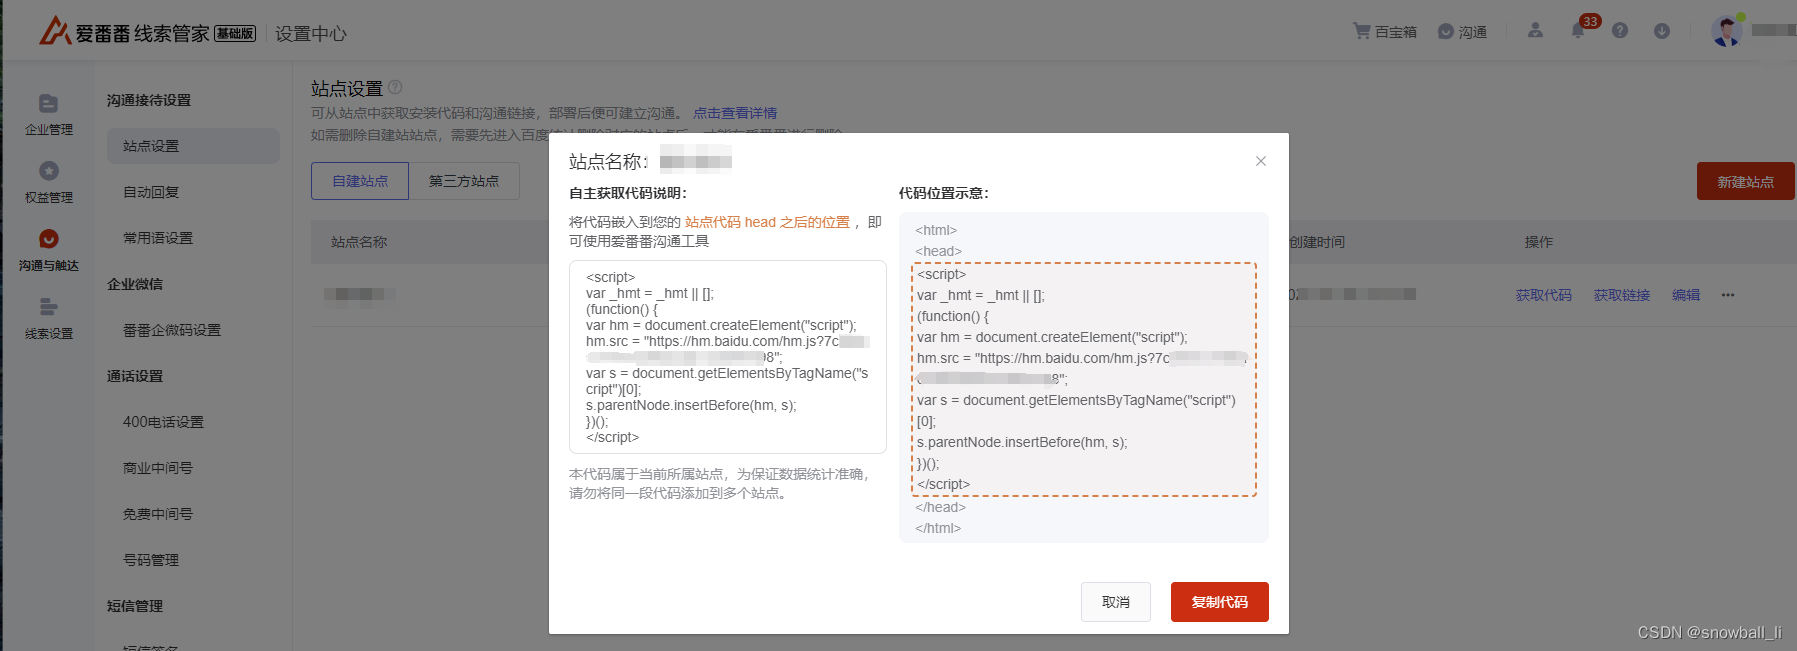Click the 复制代码 button
Image resolution: width=1797 pixels, height=651 pixels.
pyautogui.click(x=1220, y=602)
